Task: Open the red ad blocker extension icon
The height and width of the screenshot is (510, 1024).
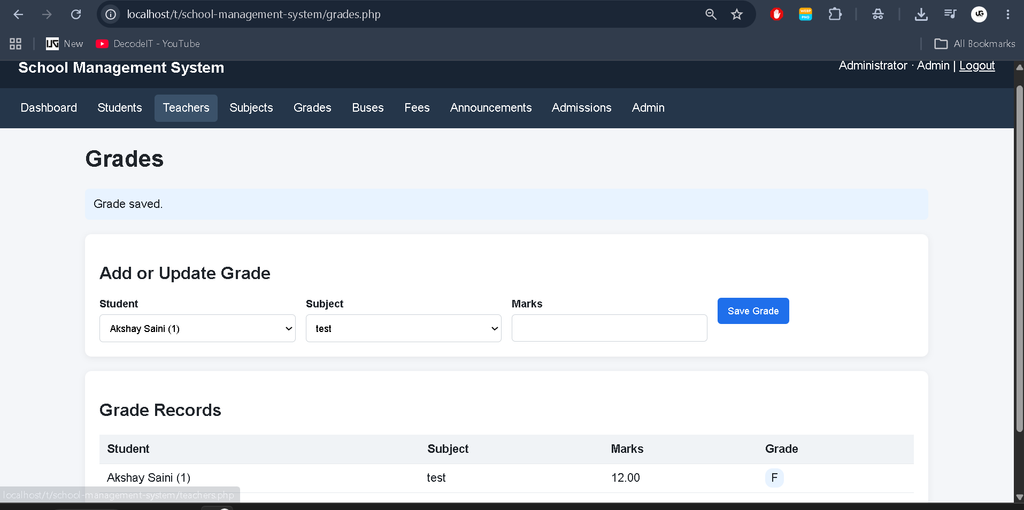Action: point(776,14)
